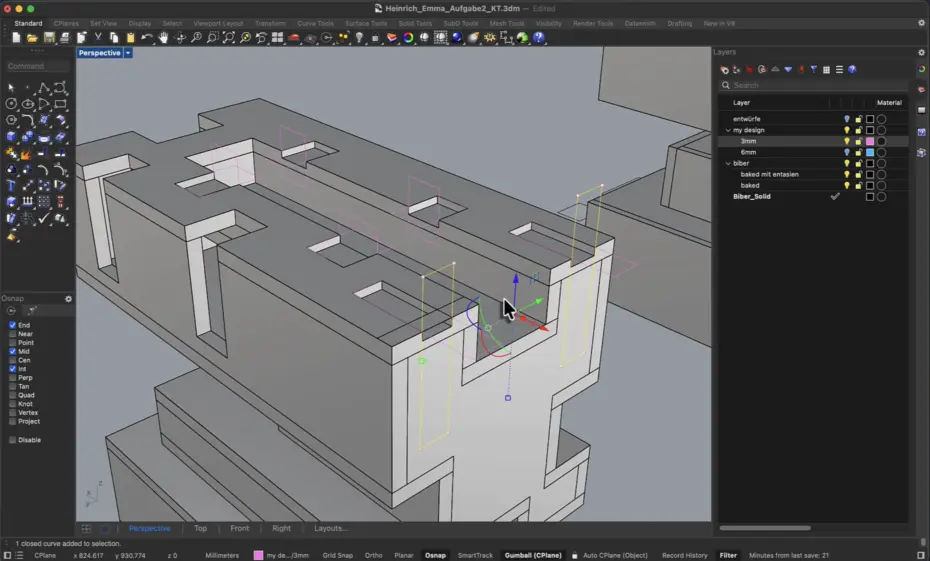Open the Solid Tools toolbar tab
This screenshot has height=561, width=930.
(415, 23)
